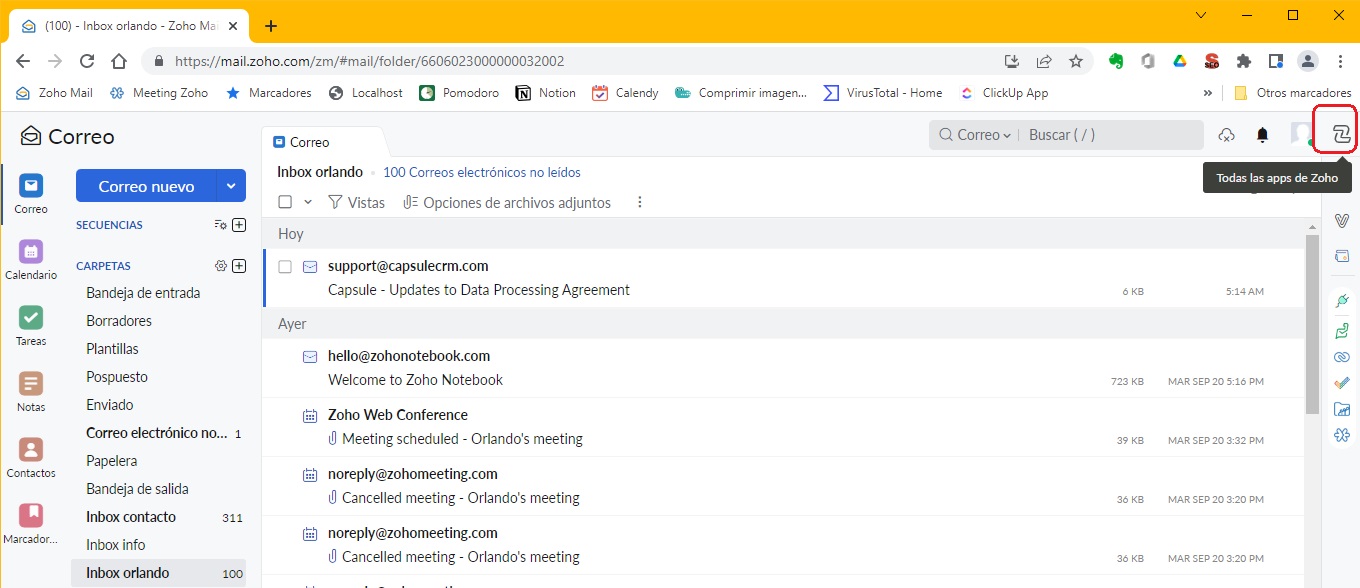Screen dimensions: 1360x588
Task: Open the Chrome three-dot menu
Action: coord(1340,61)
